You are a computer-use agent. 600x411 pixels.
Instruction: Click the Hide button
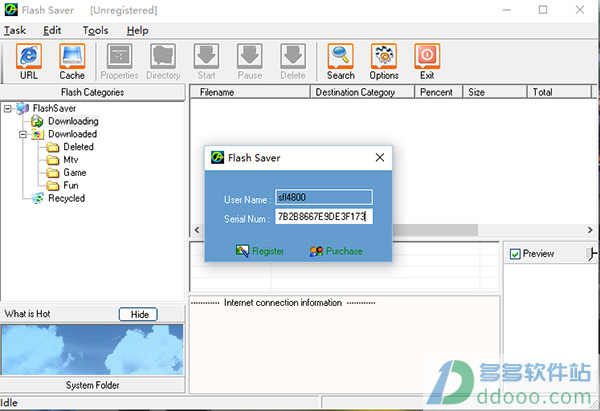[x=138, y=314]
